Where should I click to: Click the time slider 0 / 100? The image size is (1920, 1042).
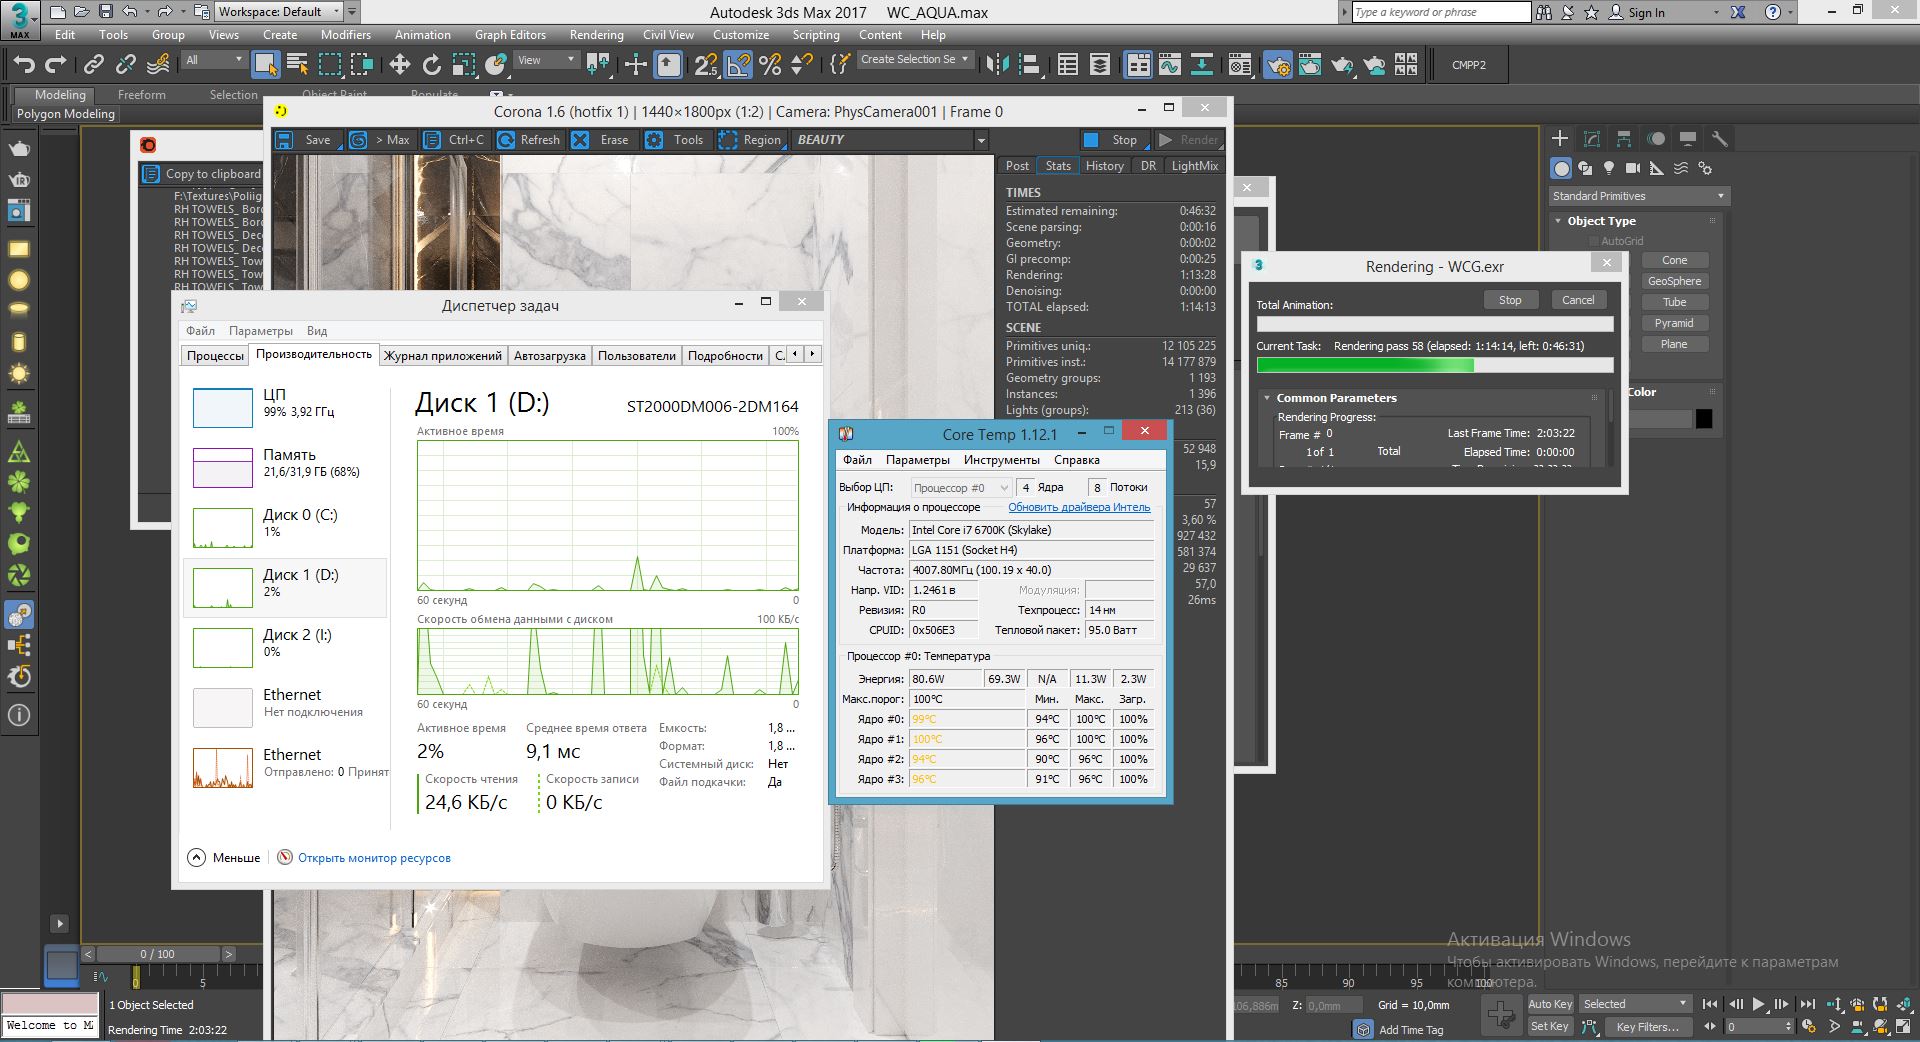coord(157,954)
